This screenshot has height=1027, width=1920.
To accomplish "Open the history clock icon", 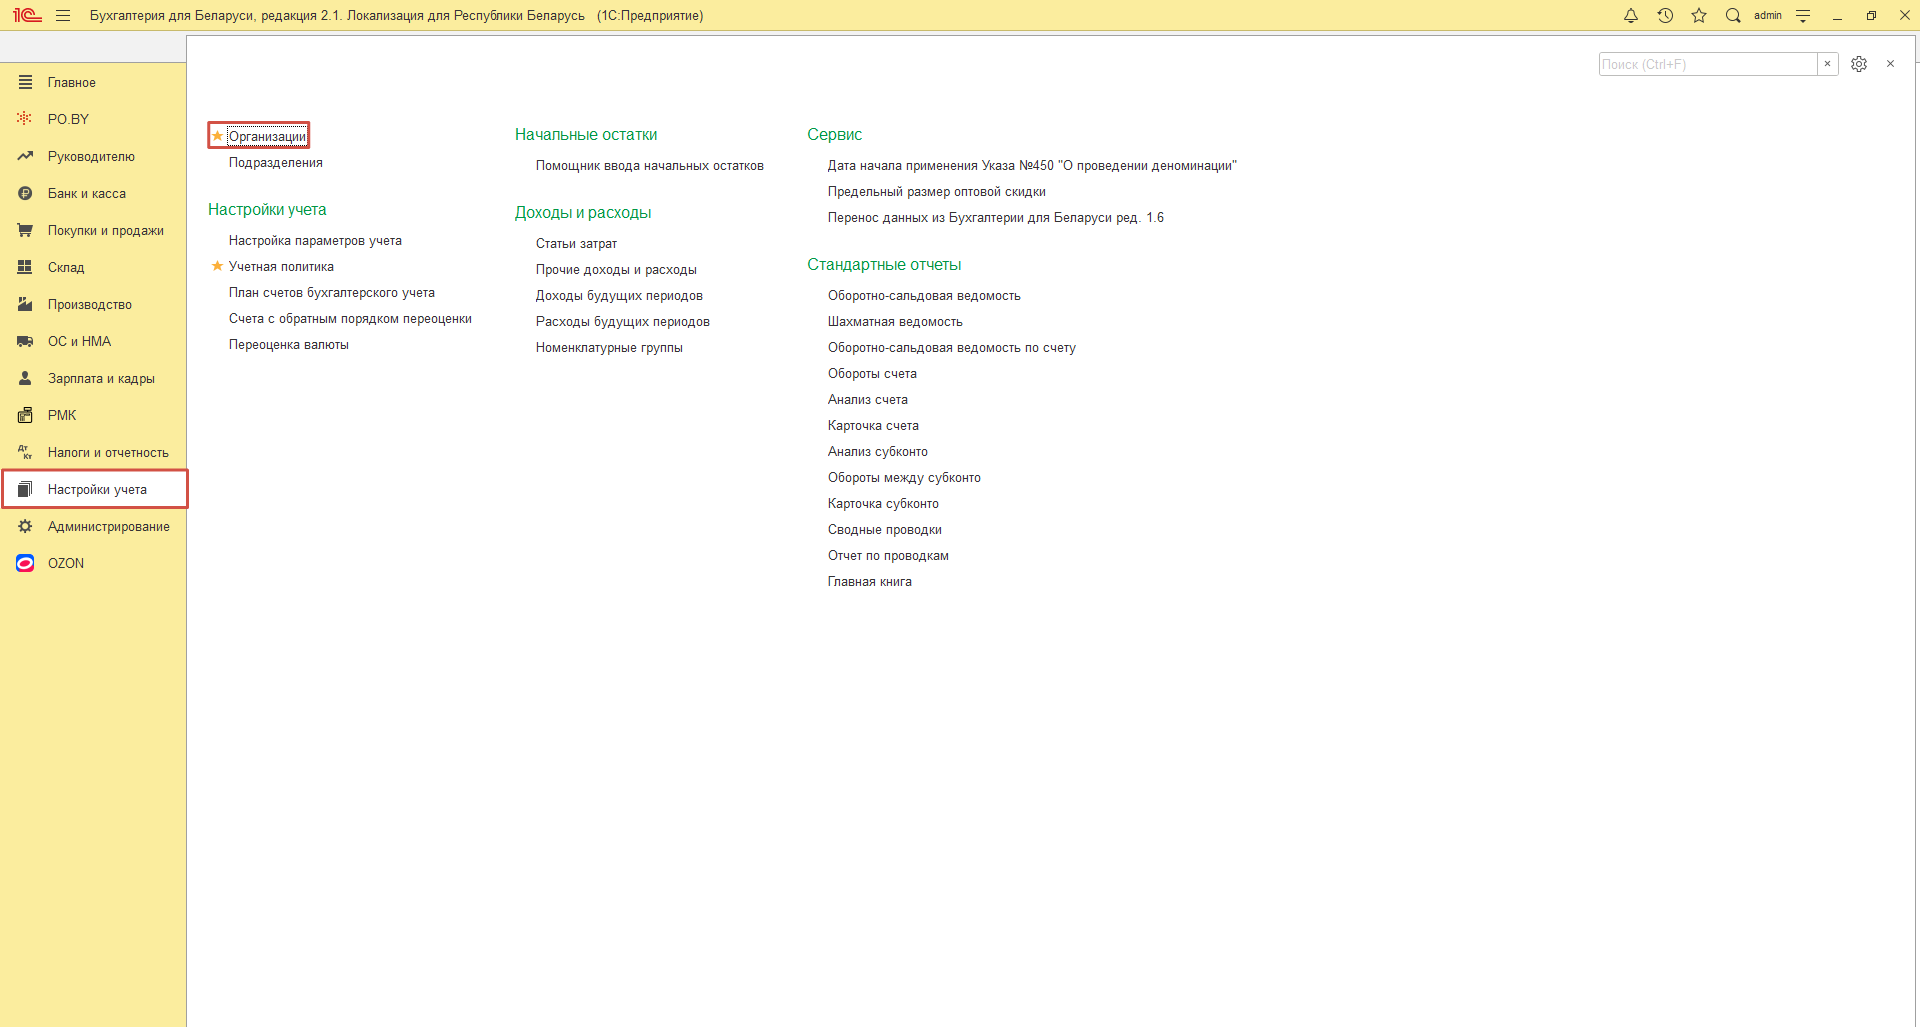I will 1665,16.
